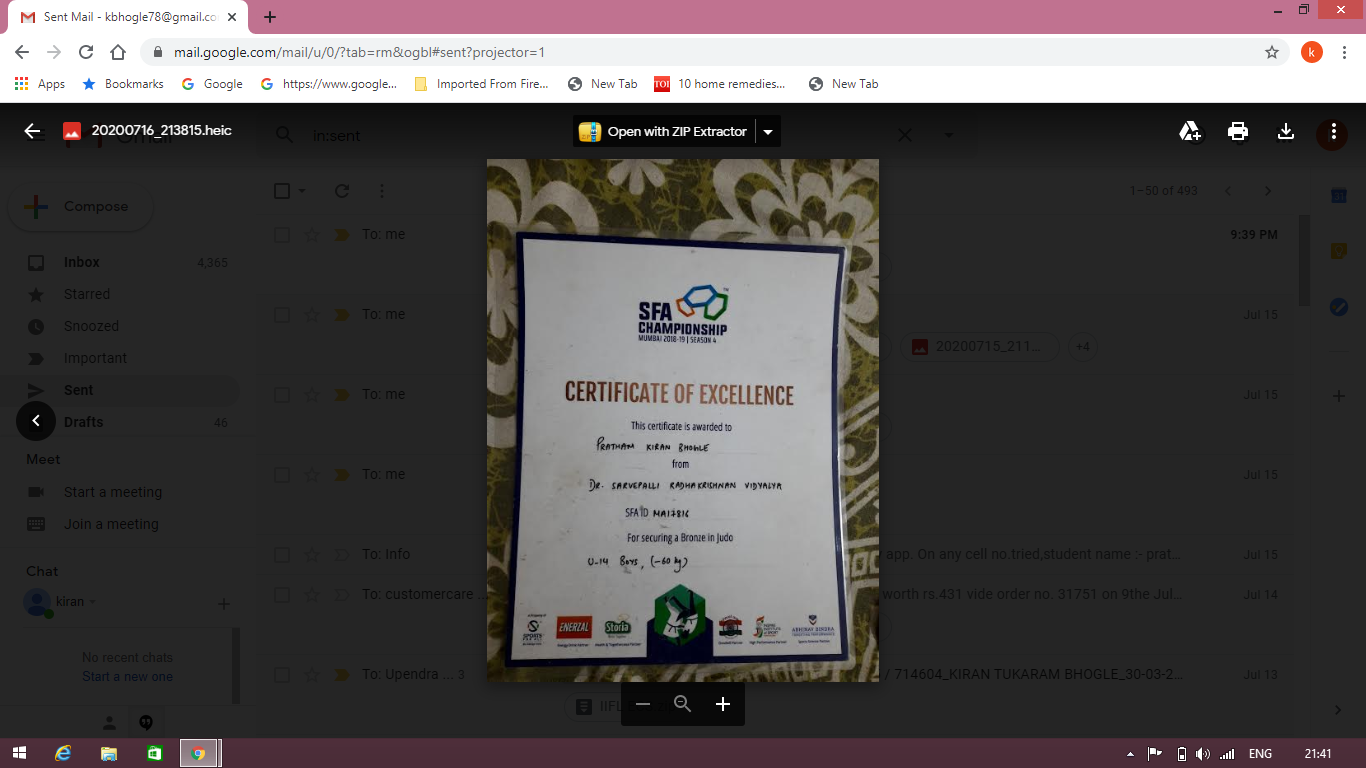
Task: Zoom out of the certificate image
Action: pos(643,704)
